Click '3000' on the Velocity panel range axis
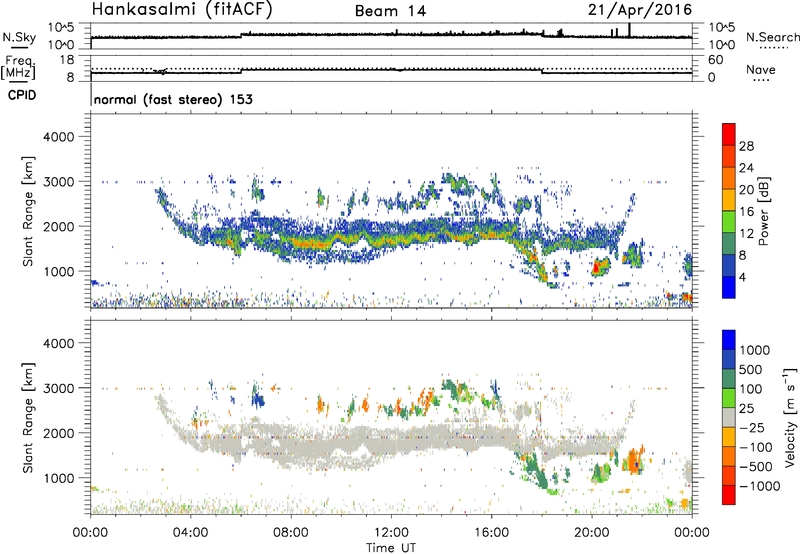Viewport: 800px width, 554px height. click(x=58, y=388)
